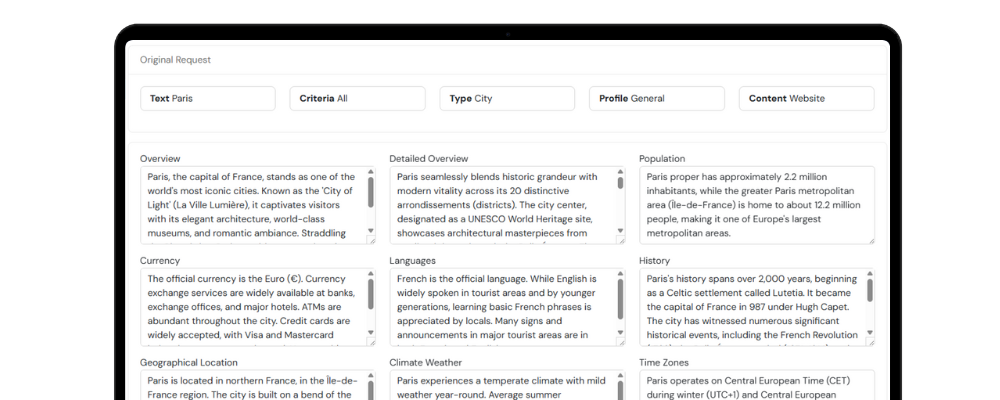Image resolution: width=1000 pixels, height=400 pixels.
Task: Click the Text Paris field
Action: click(x=207, y=98)
